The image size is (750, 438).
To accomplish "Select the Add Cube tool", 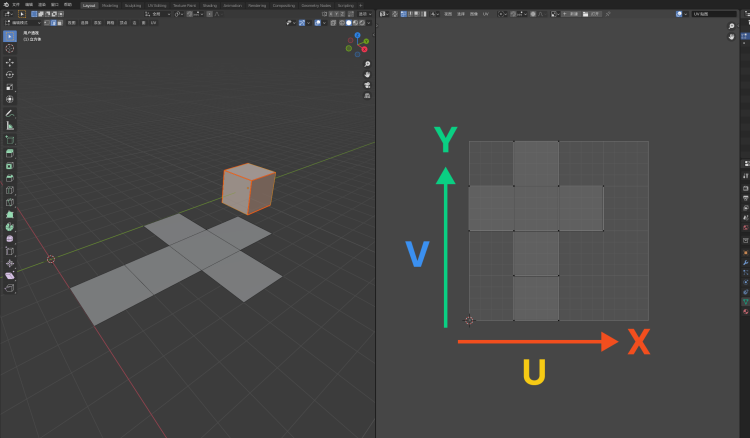I will [10, 140].
